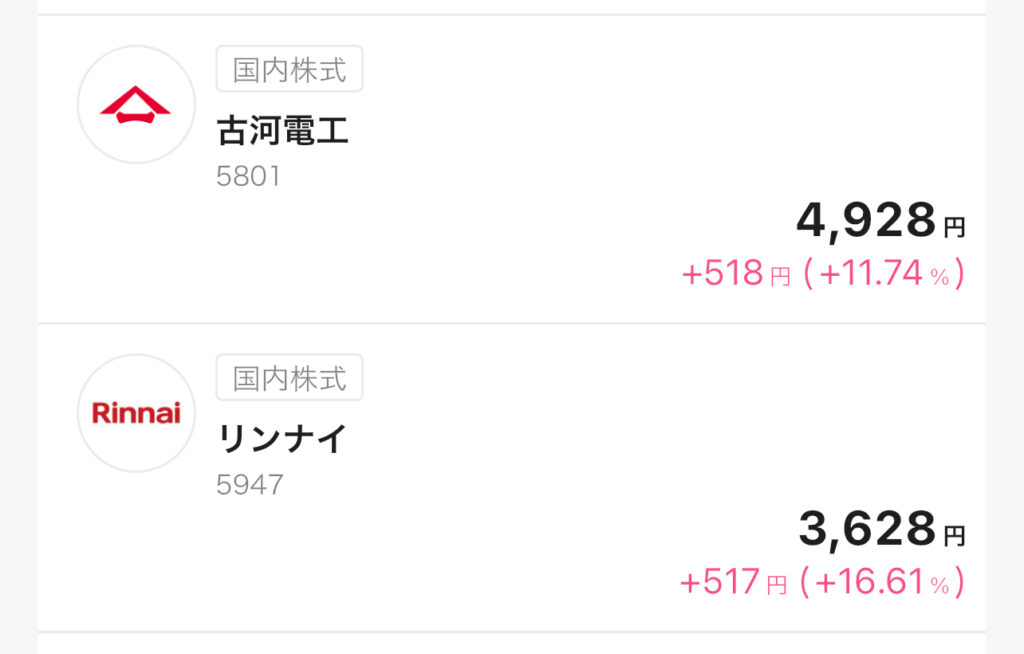This screenshot has width=1024, height=654.
Task: Click stock code 5801
Action: coord(248,177)
